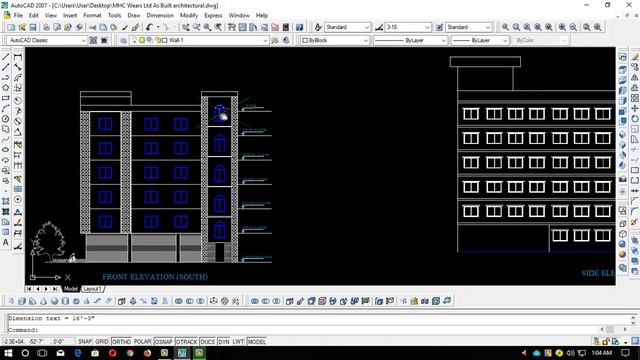Toggle DUCS in status bar
Viewport: 640px width, 360px height.
point(207,342)
